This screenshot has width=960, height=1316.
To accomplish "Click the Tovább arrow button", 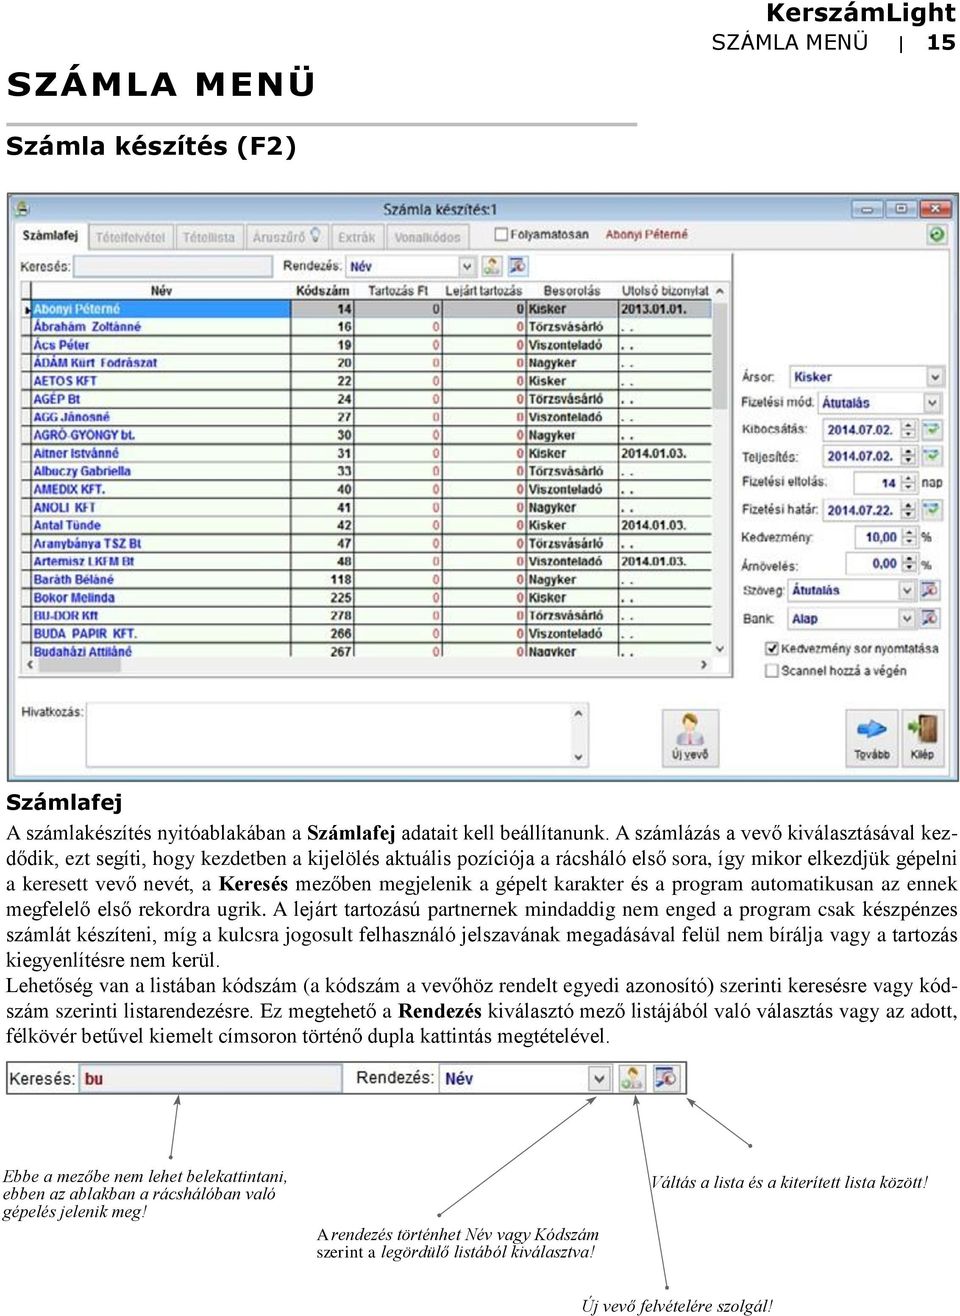I will 872,738.
